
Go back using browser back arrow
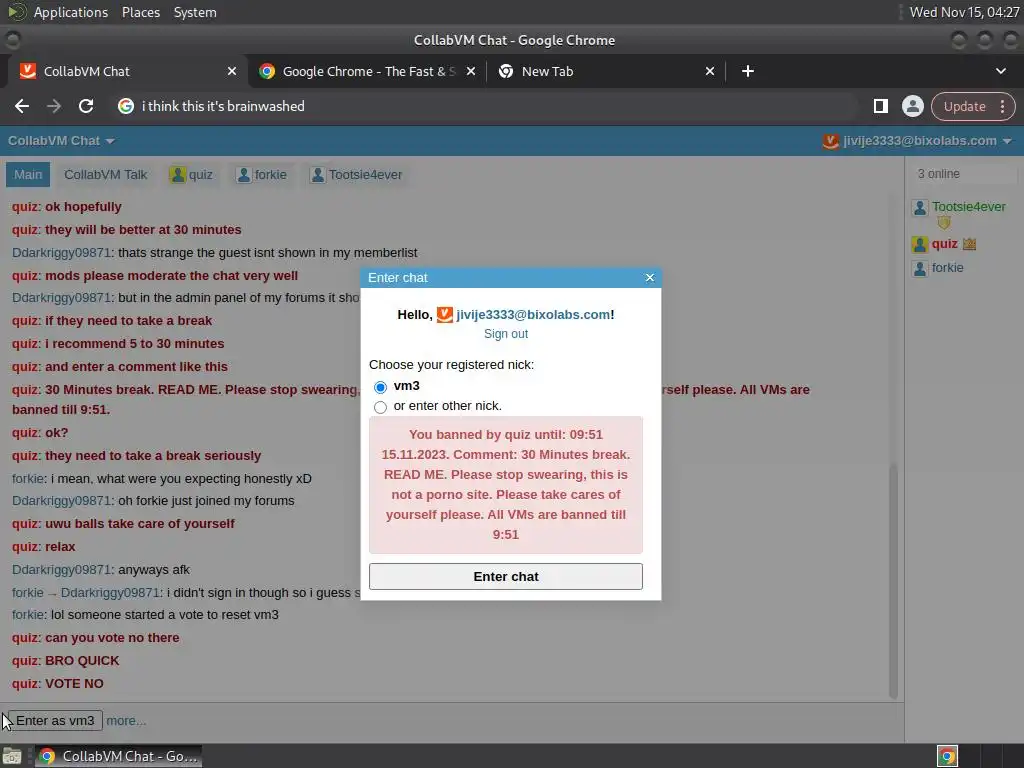[x=22, y=106]
